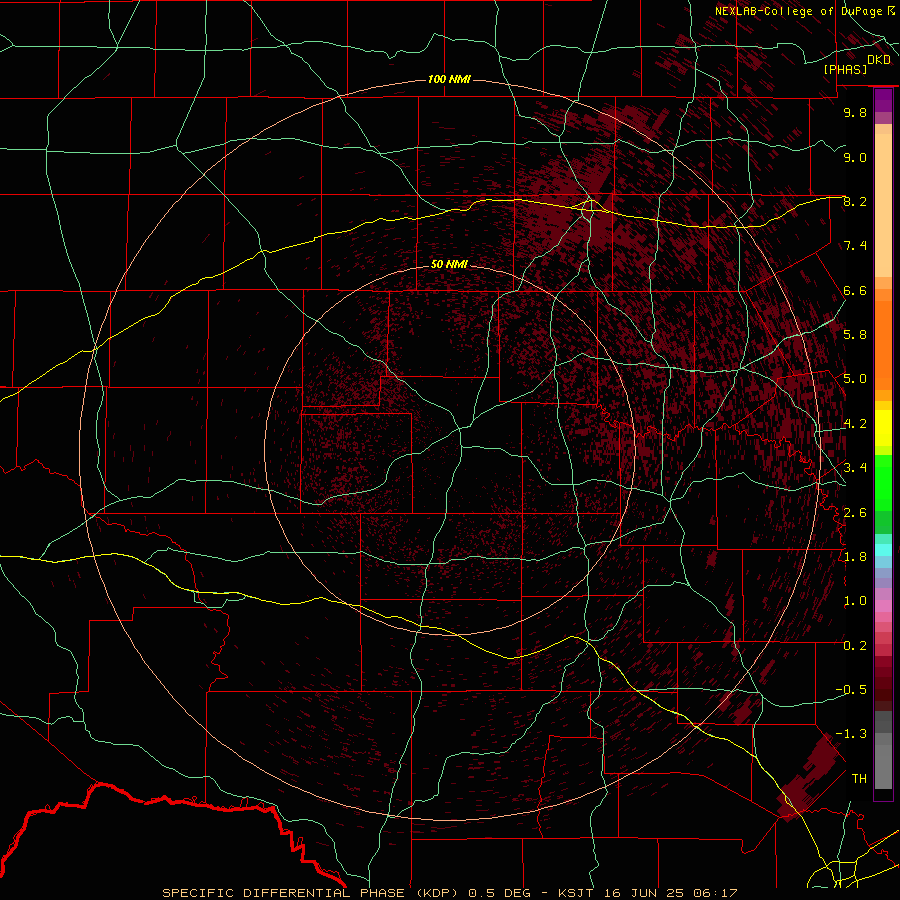The image size is (900, 900).
Task: Click the -0.5 scale value
Action: tap(851, 690)
